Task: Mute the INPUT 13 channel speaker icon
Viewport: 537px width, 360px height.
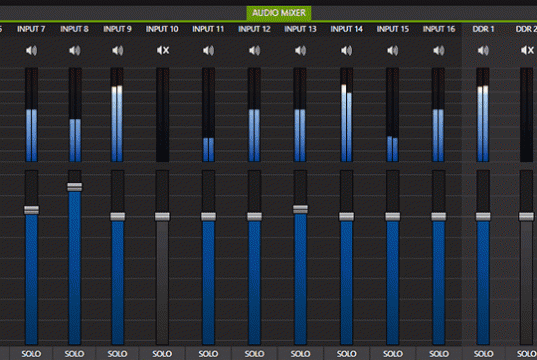Action: (300, 51)
